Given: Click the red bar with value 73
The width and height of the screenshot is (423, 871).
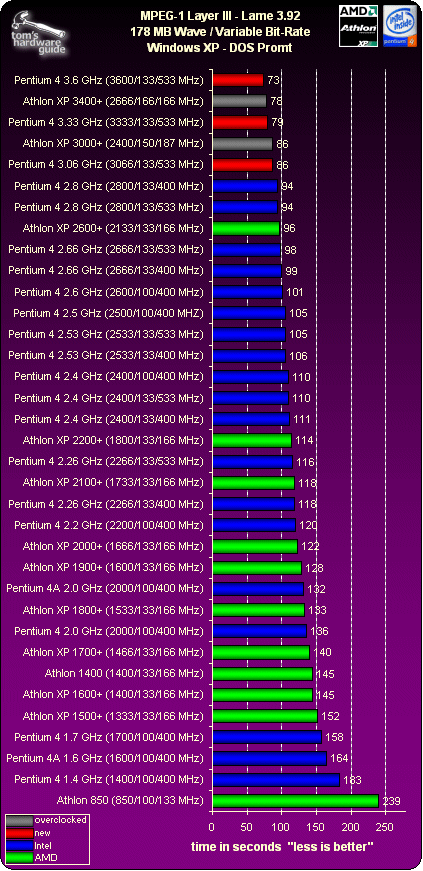Looking at the screenshot, I should (238, 81).
